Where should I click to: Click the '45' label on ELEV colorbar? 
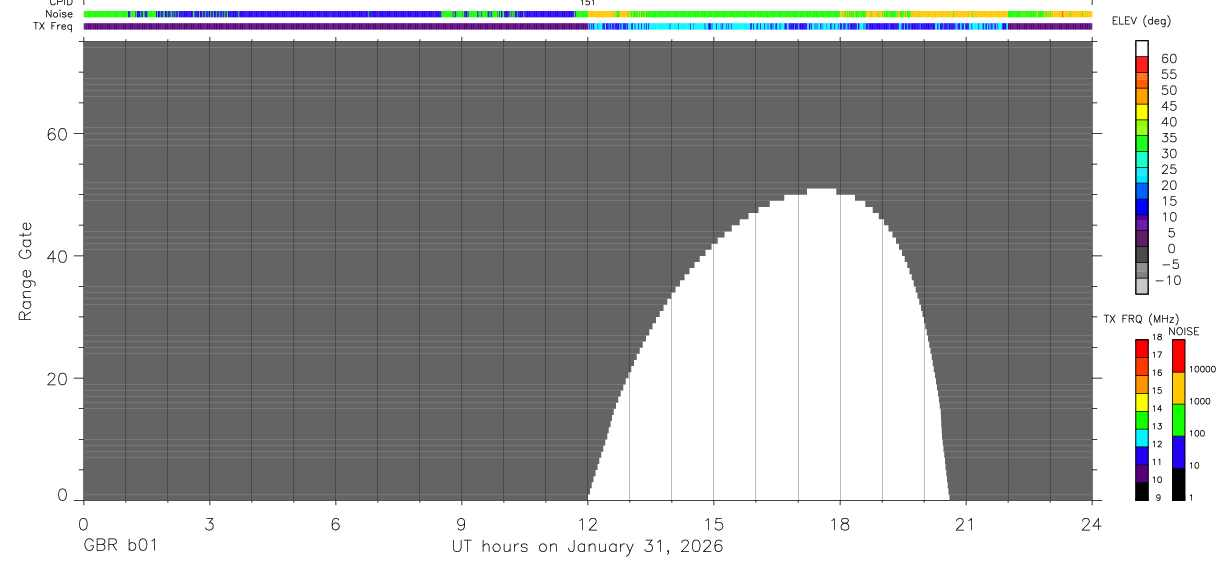[x=1168, y=106]
